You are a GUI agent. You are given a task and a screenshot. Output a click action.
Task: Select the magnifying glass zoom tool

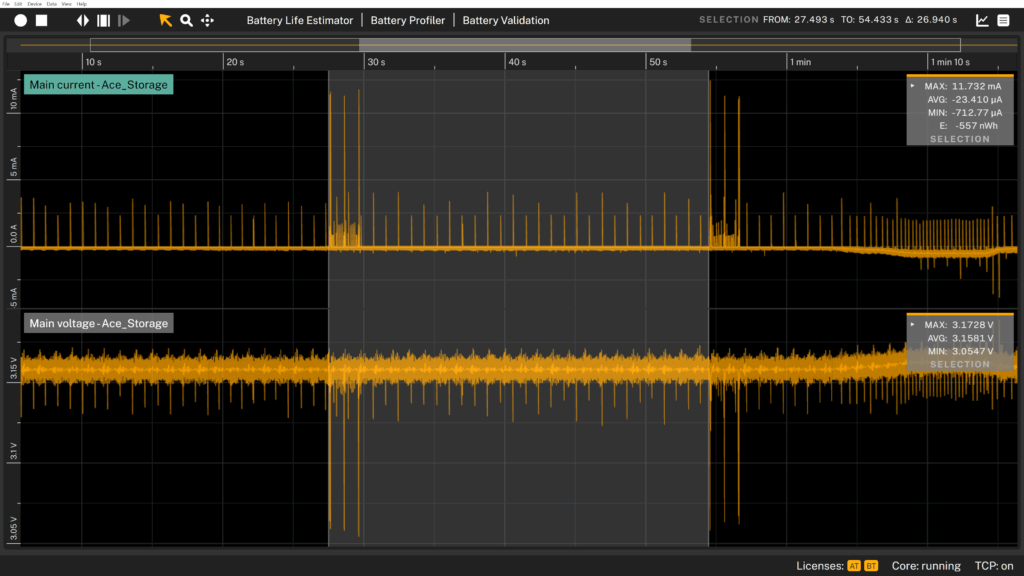pyautogui.click(x=186, y=20)
